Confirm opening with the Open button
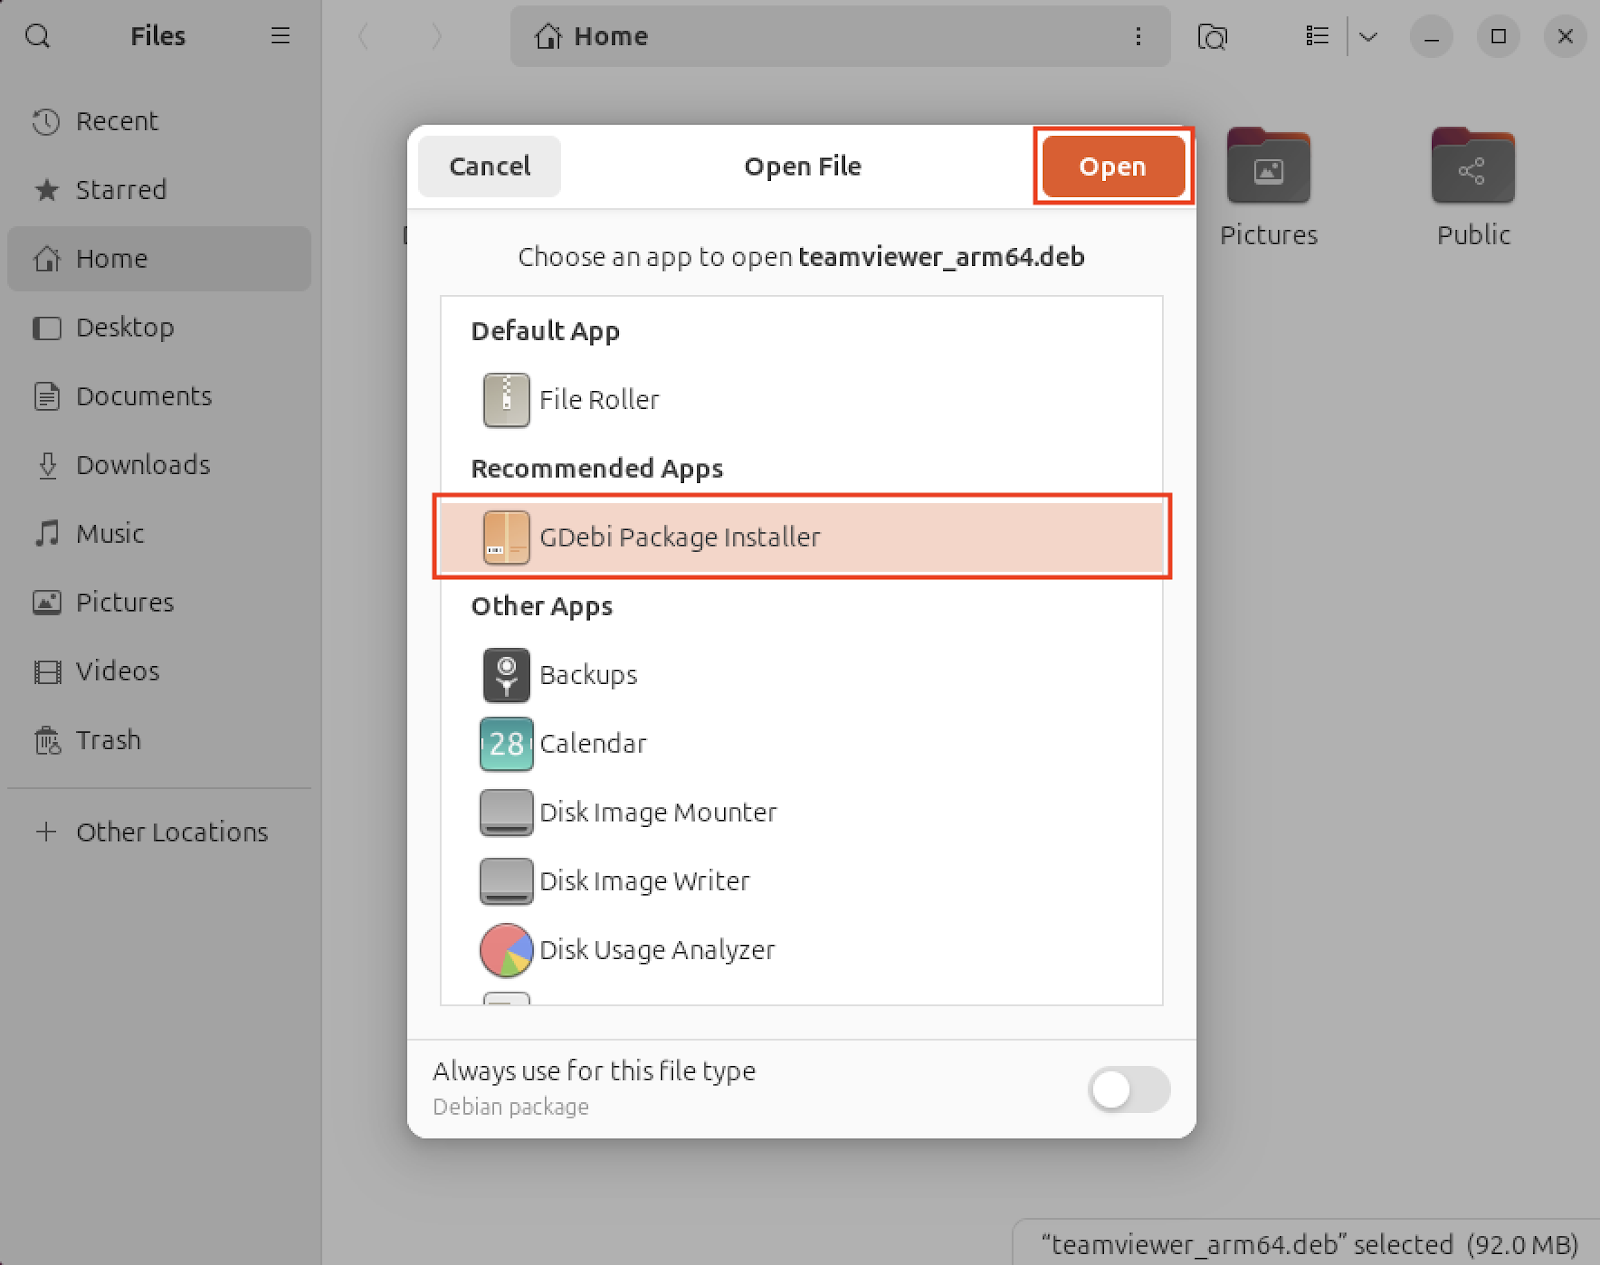The height and width of the screenshot is (1265, 1600). point(1112,166)
